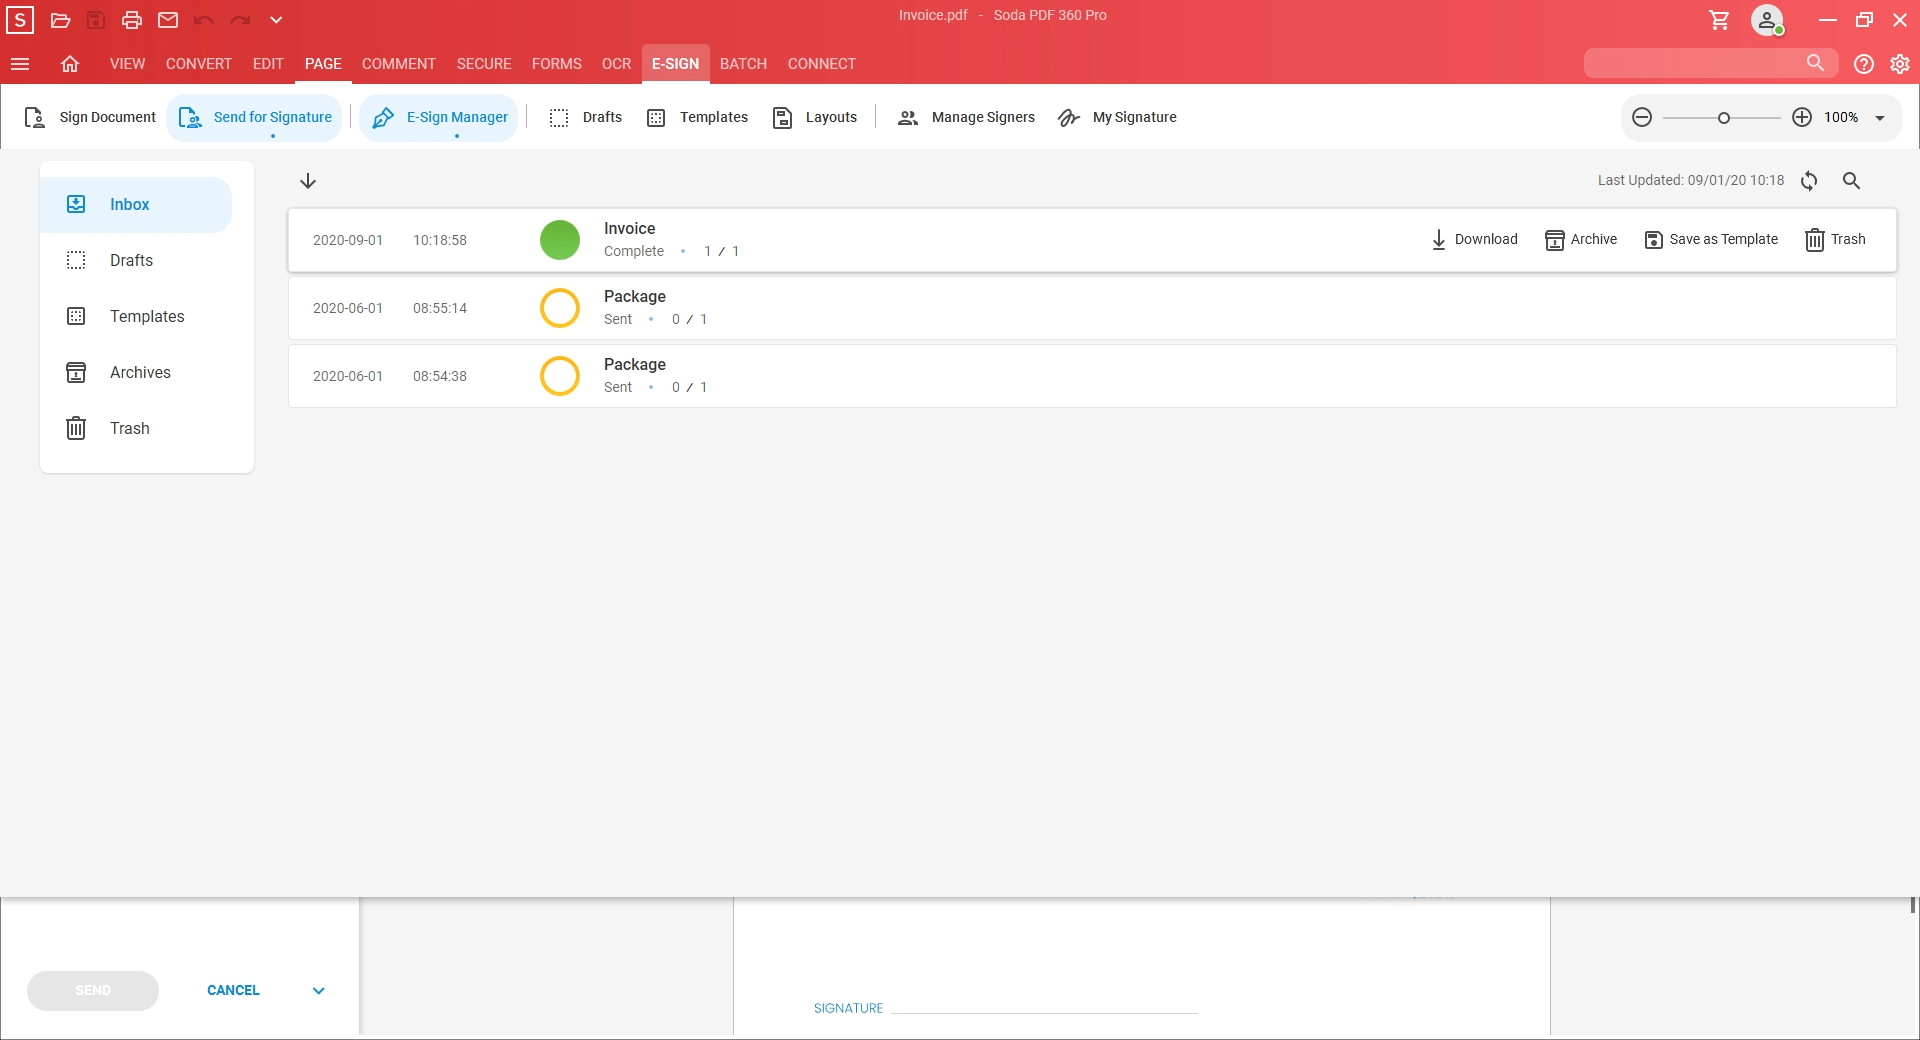
Task: Click the Invoice package name
Action: click(x=629, y=229)
